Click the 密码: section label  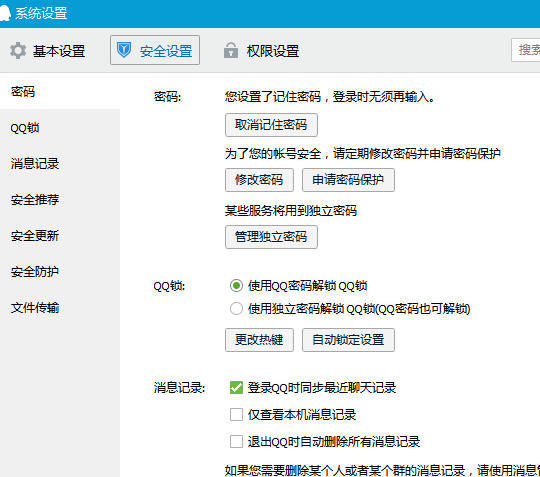pyautogui.click(x=167, y=97)
